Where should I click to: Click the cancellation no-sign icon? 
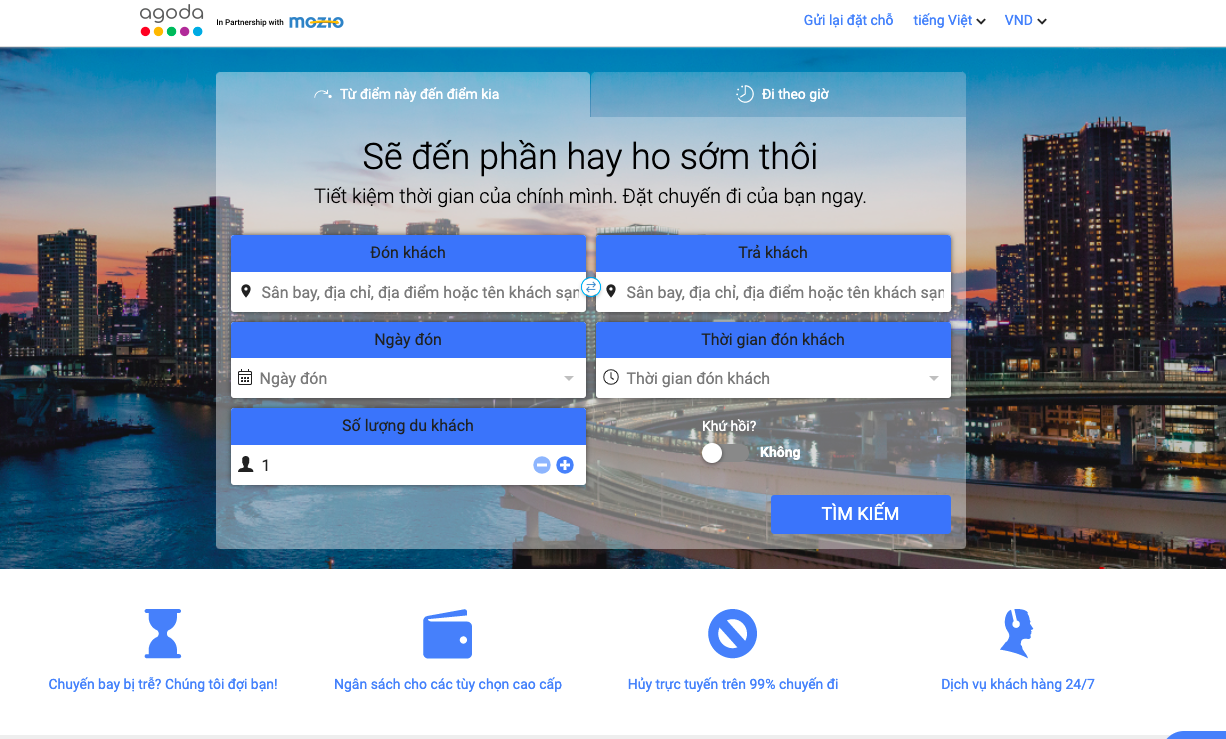(732, 633)
